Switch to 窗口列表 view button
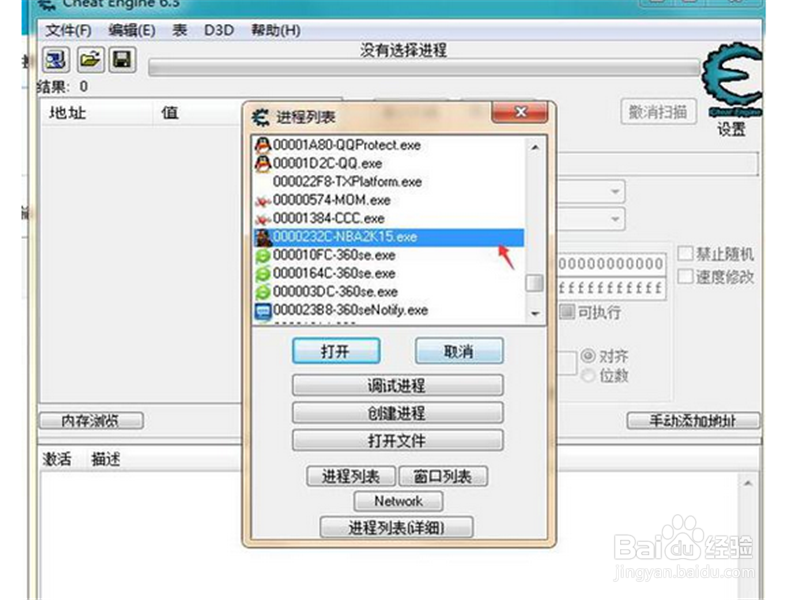This screenshot has width=800, height=600. [x=443, y=476]
